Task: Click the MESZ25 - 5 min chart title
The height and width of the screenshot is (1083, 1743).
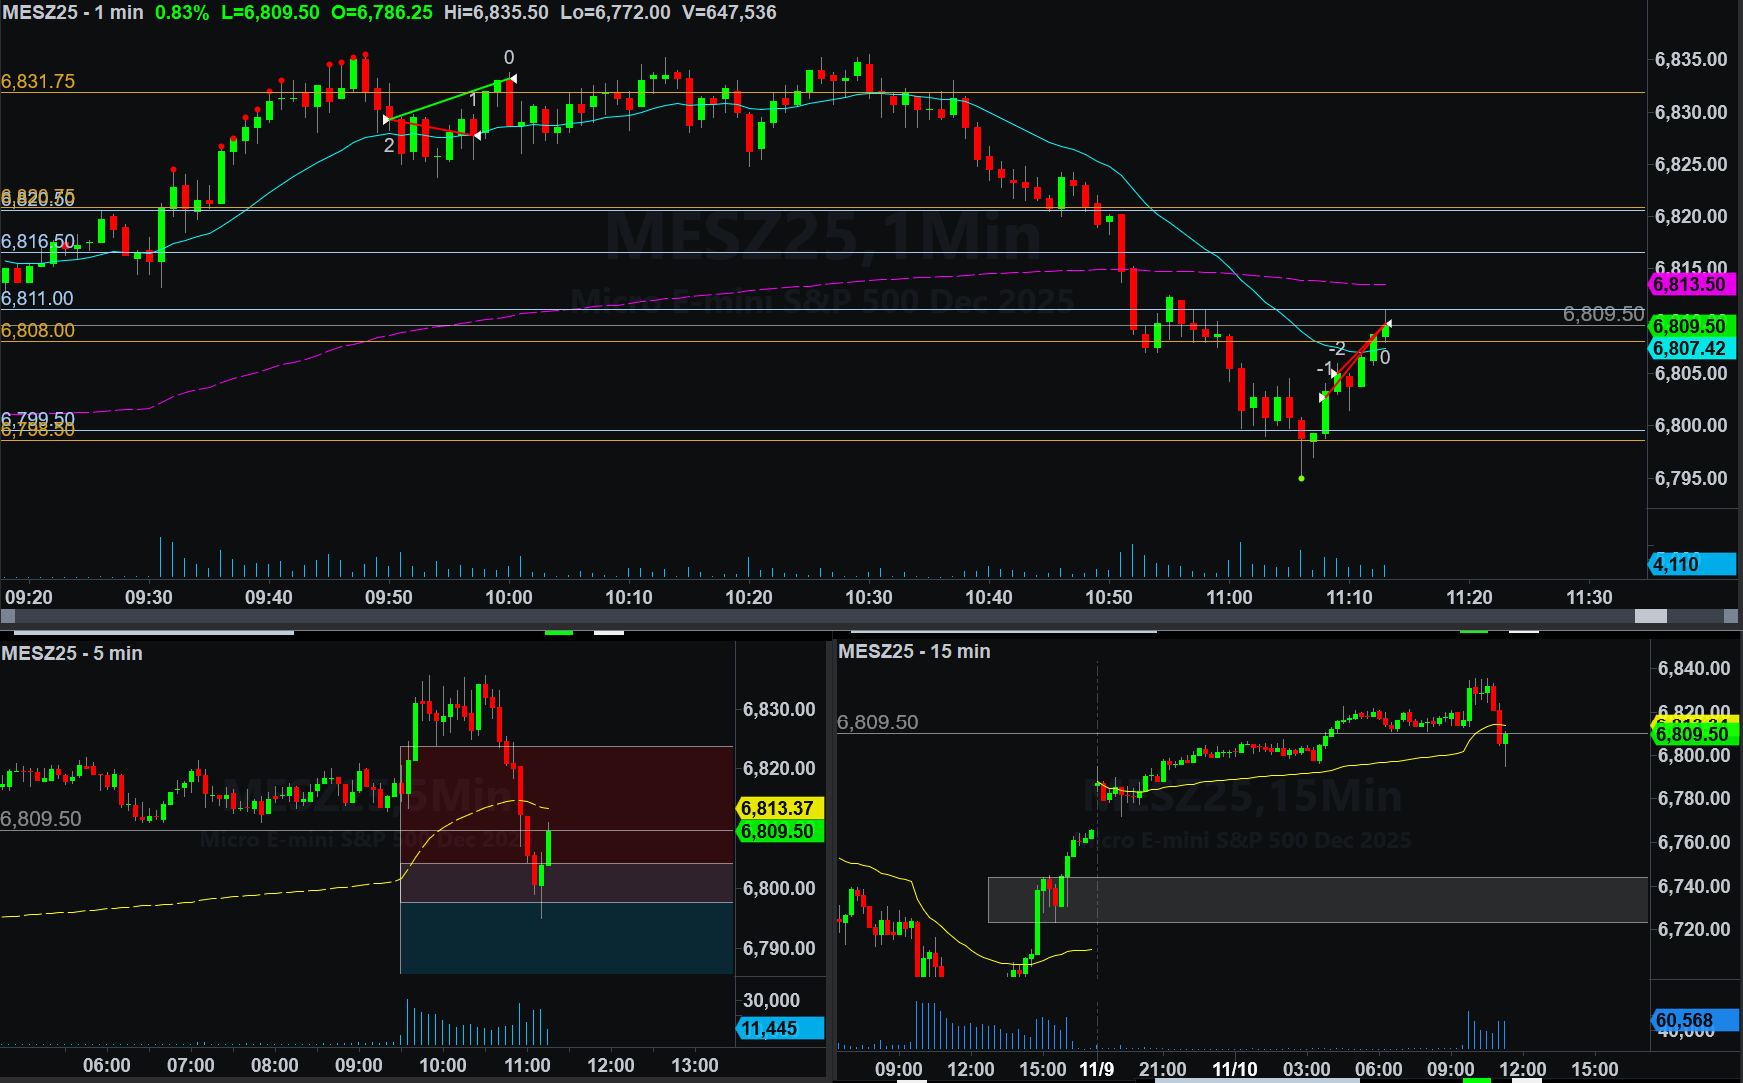Action: (x=72, y=653)
